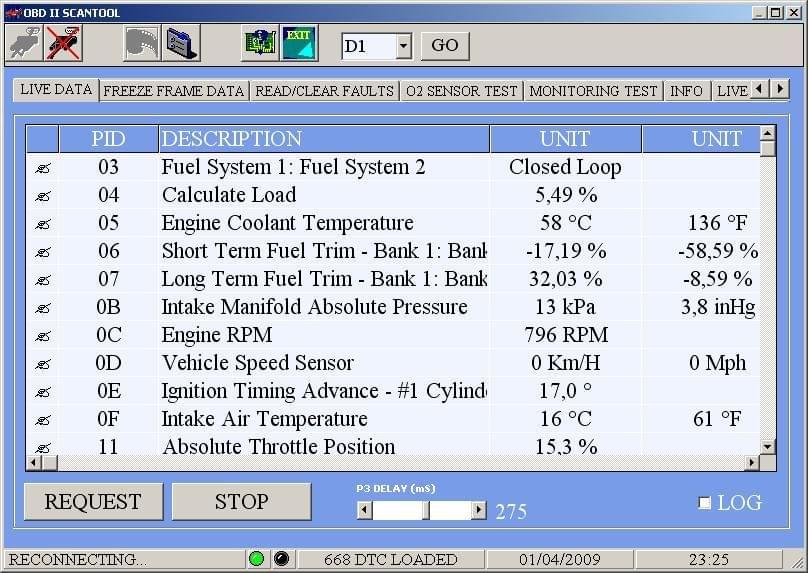Decrease P3 delay with left arrow

coord(364,511)
